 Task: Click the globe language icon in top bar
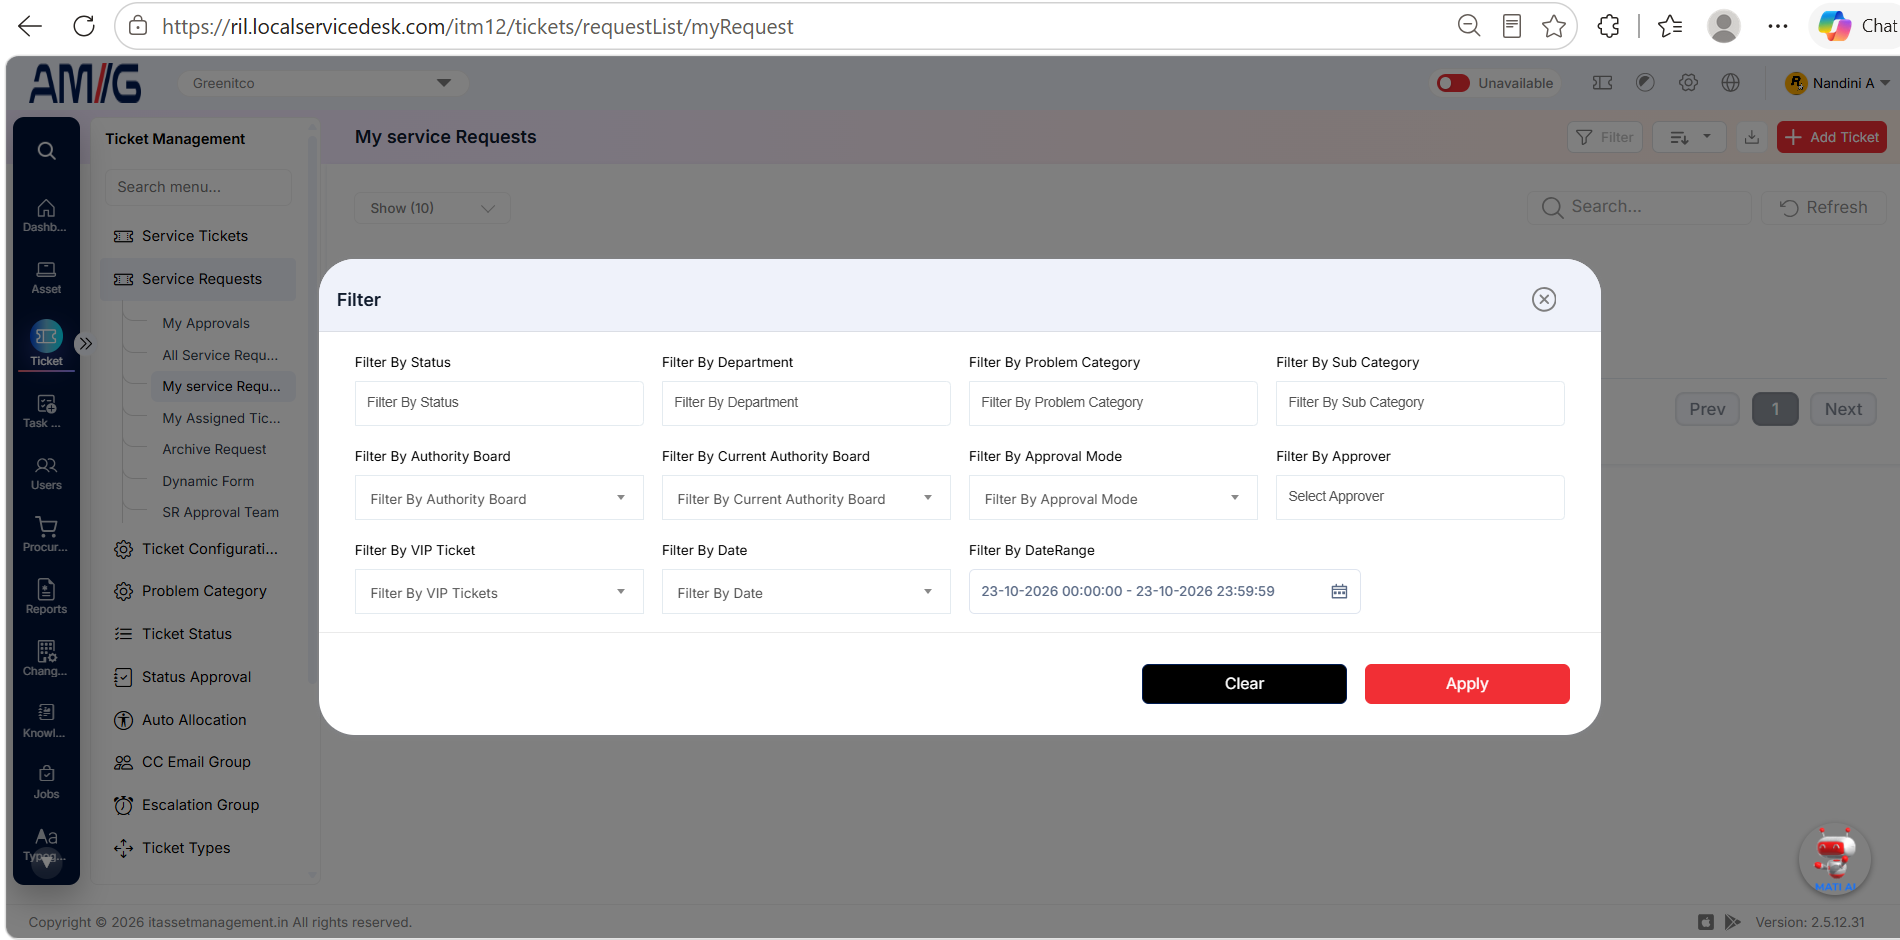tap(1731, 83)
